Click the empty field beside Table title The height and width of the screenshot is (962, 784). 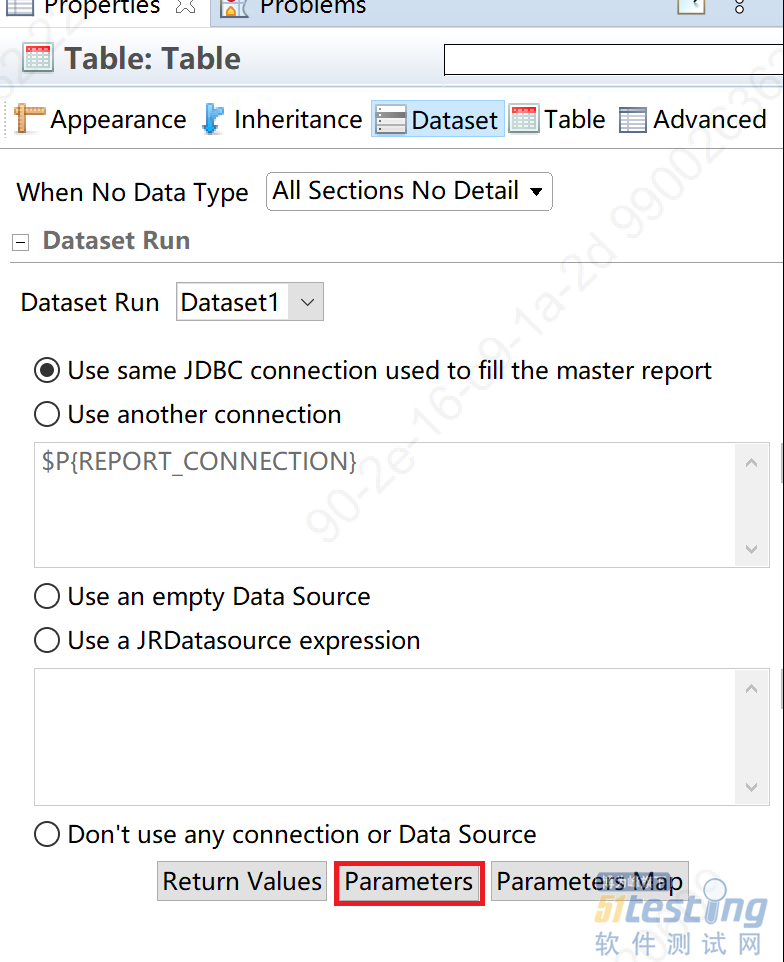613,60
